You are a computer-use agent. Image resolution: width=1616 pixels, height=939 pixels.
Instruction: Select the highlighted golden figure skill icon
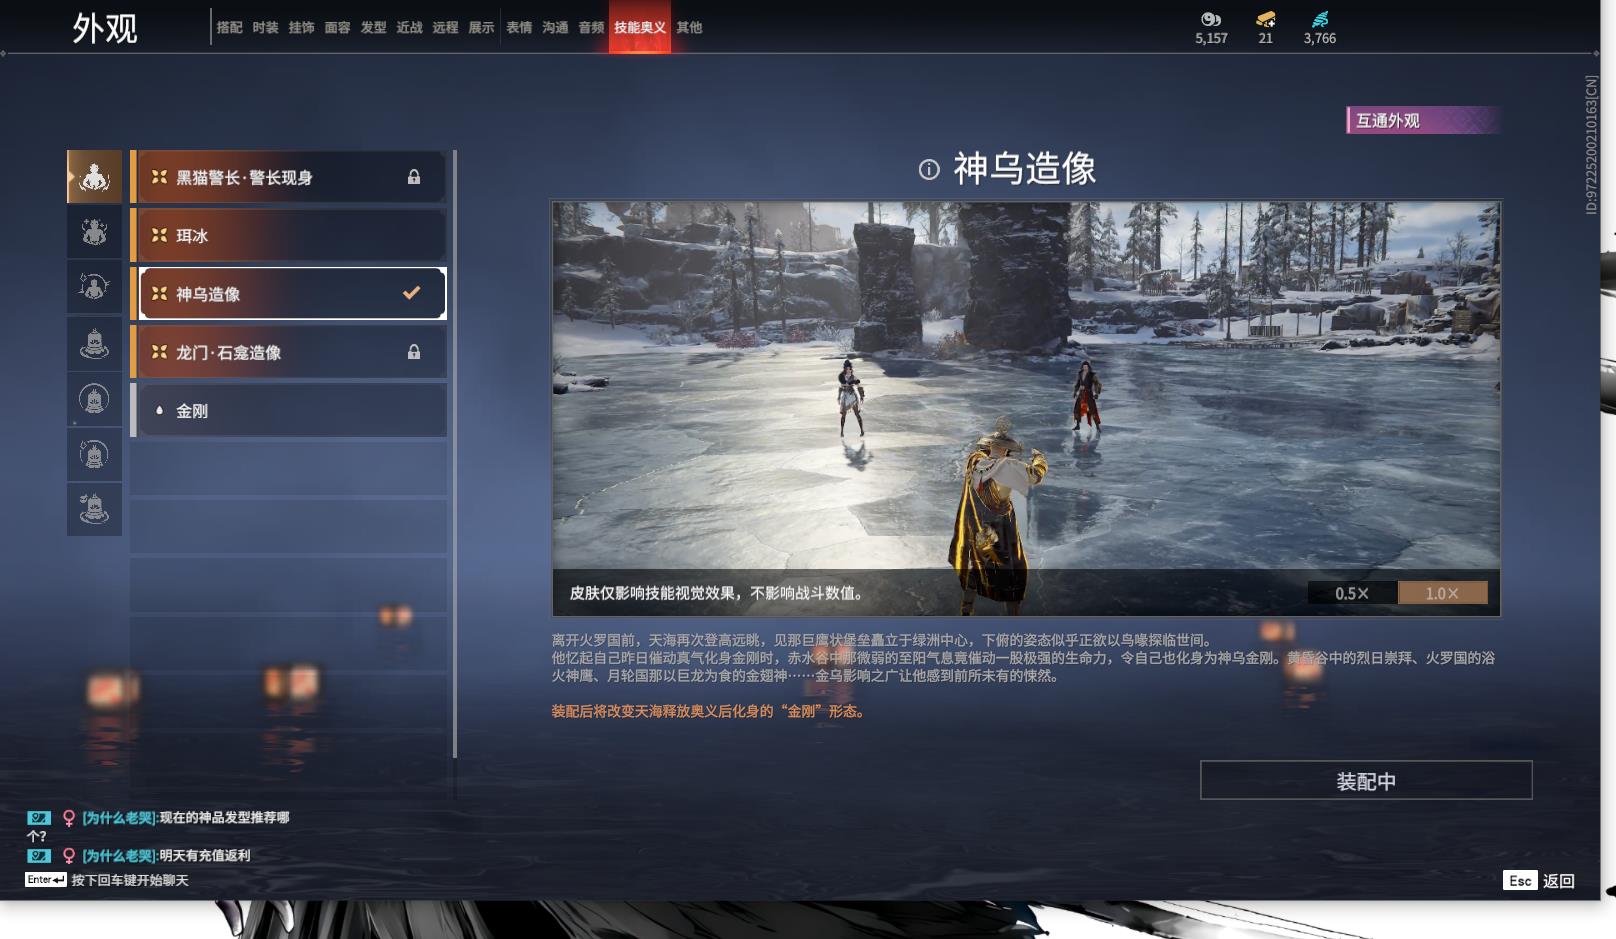94,177
